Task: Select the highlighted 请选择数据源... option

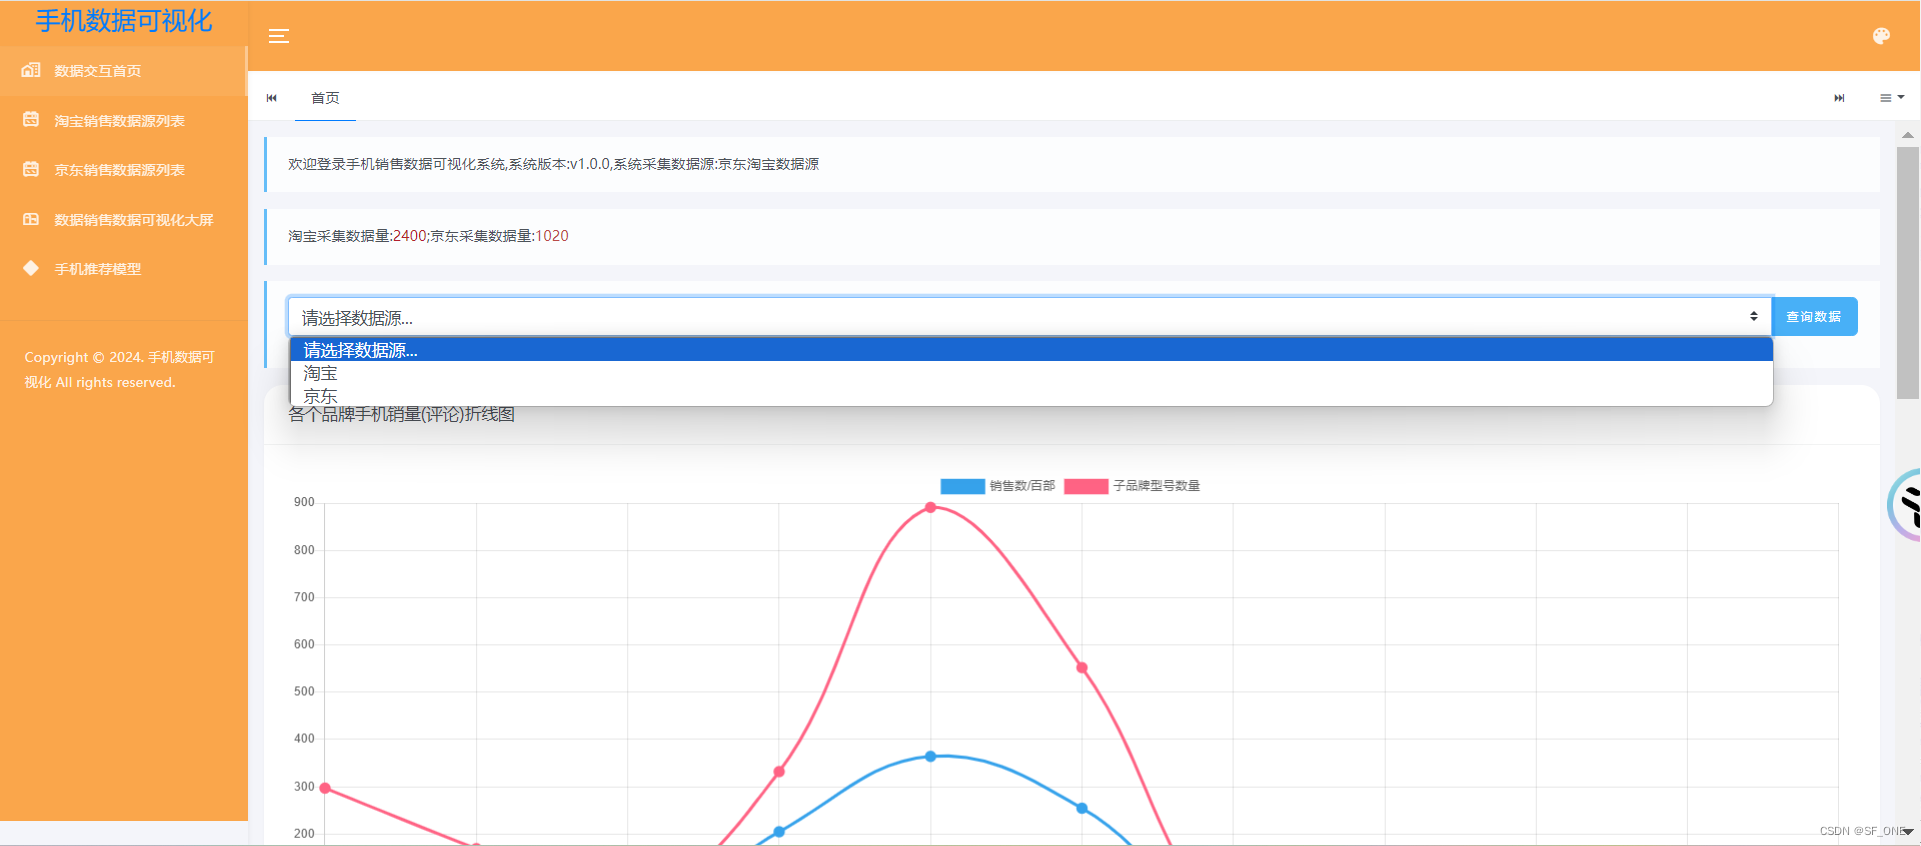Action: (1031, 350)
